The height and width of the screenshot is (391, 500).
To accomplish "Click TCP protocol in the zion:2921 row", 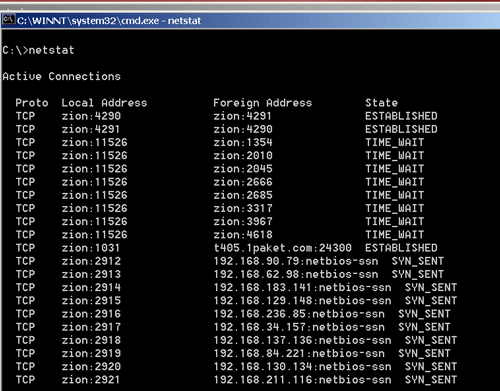I will (25, 380).
